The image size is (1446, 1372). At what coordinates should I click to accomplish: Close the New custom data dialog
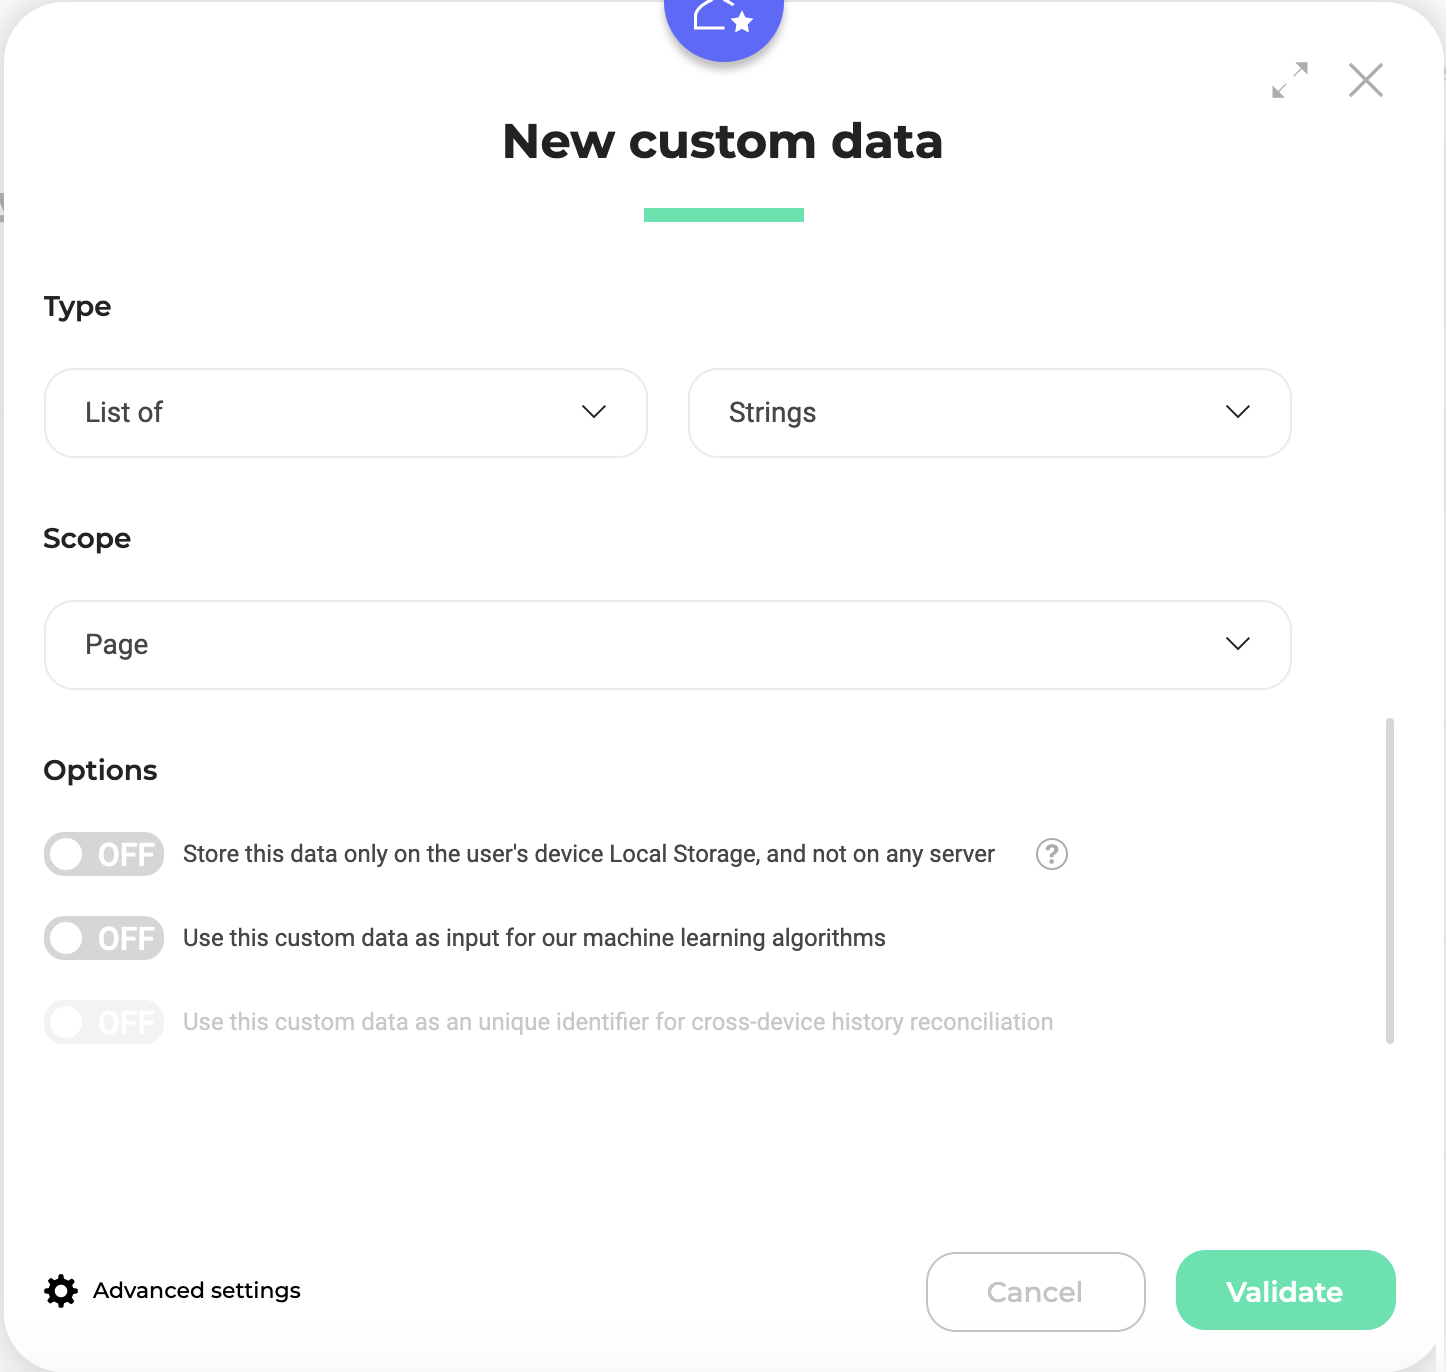[x=1365, y=80]
